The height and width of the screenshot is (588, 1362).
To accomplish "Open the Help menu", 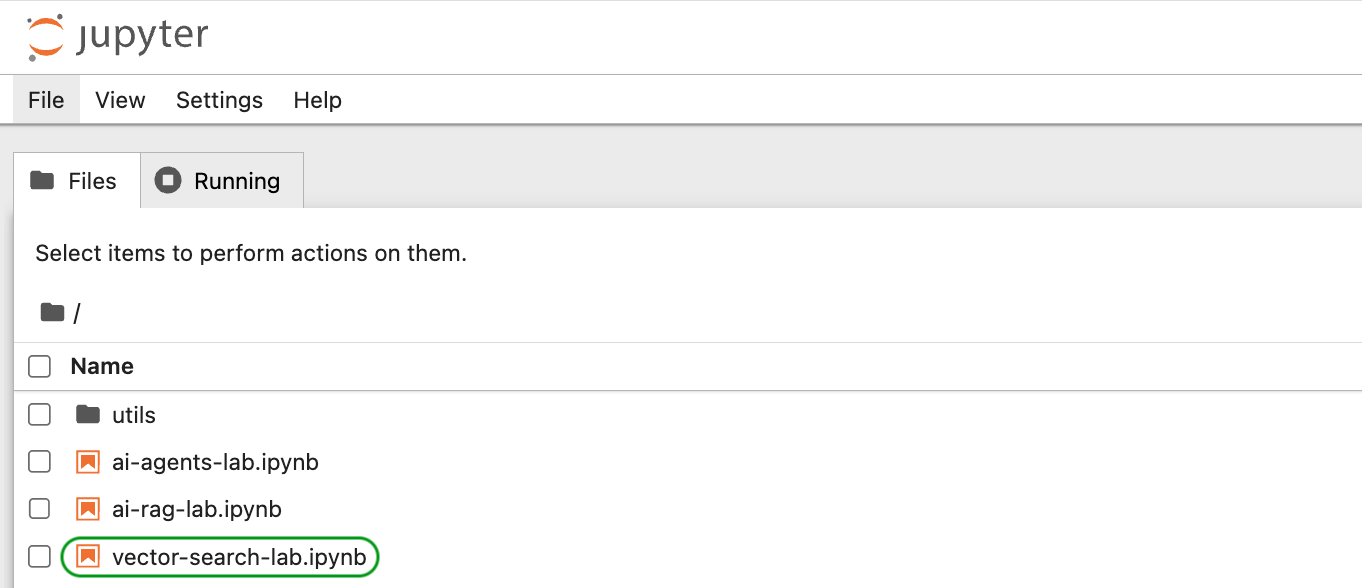I will point(318,100).
